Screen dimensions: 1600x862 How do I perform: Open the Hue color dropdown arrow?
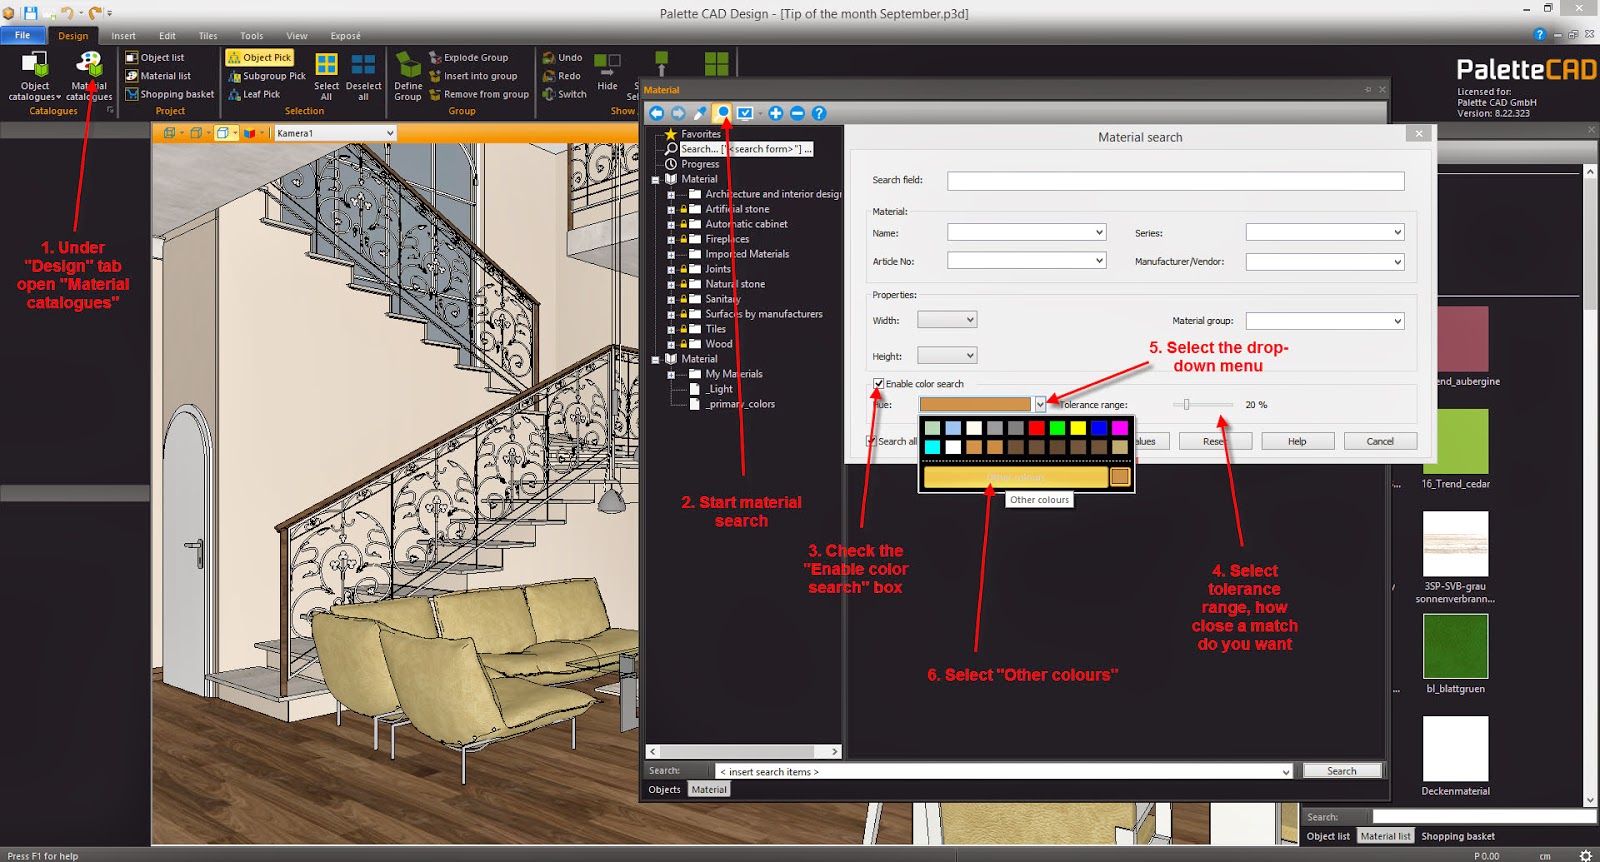1040,404
